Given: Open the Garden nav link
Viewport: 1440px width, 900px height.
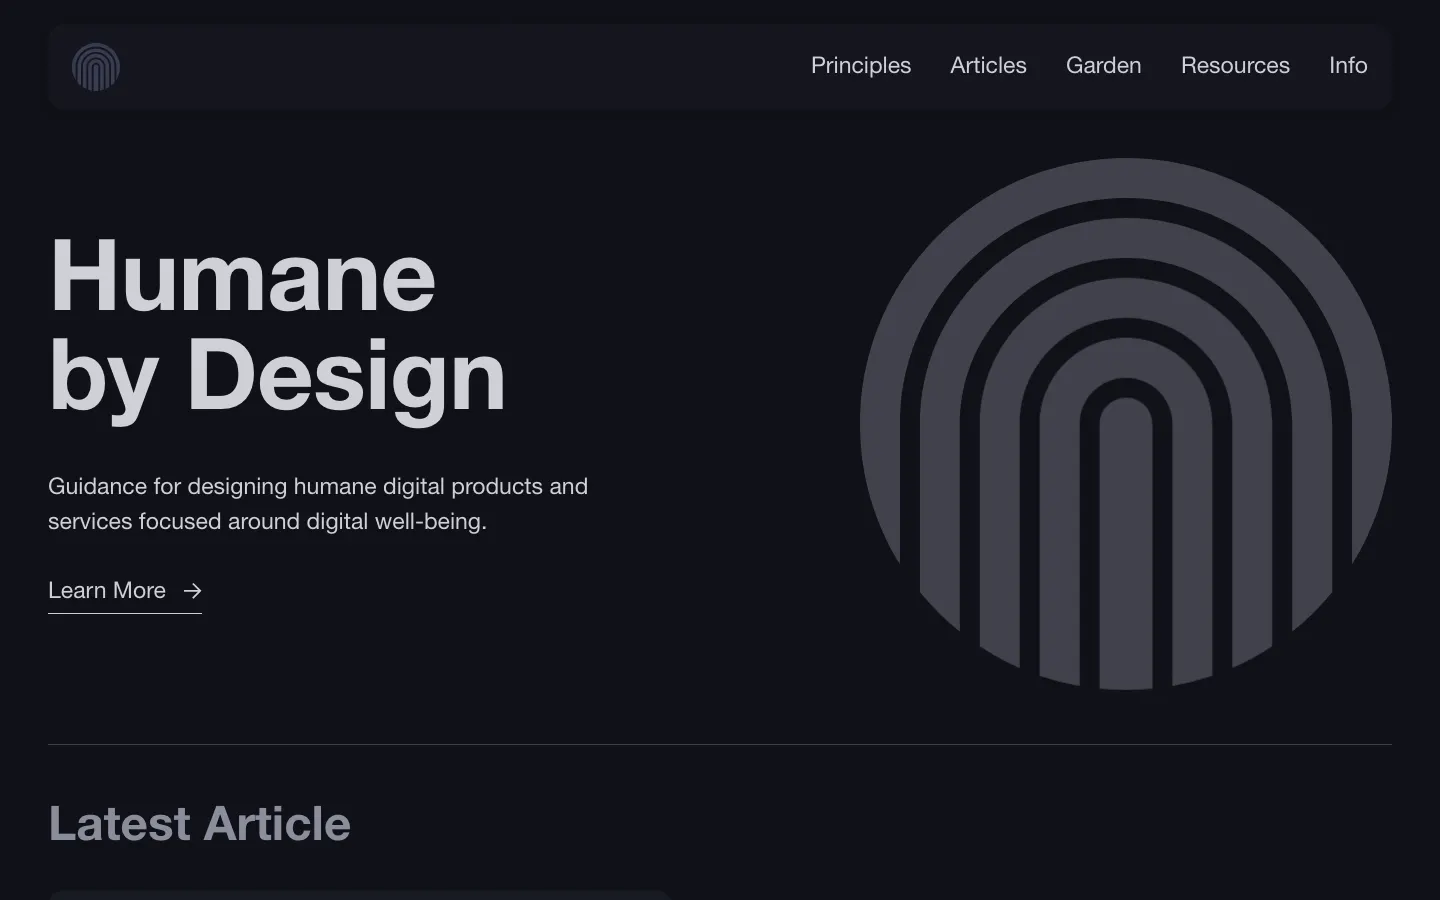Looking at the screenshot, I should (x=1103, y=66).
